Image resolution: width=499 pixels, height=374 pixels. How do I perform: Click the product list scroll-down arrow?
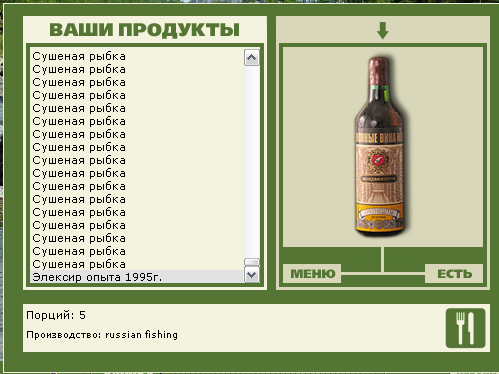pyautogui.click(x=252, y=275)
